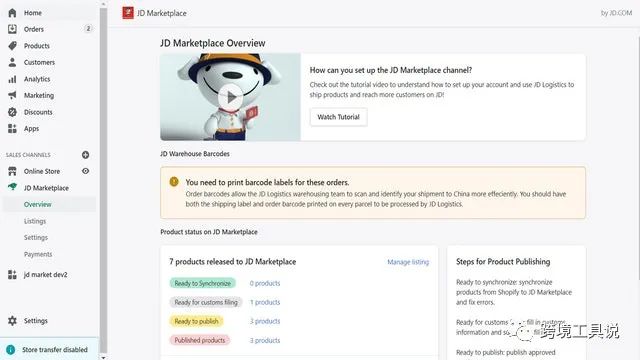Click the Ready to Synchronize badge
This screenshot has height=360, width=640.
(x=203, y=283)
